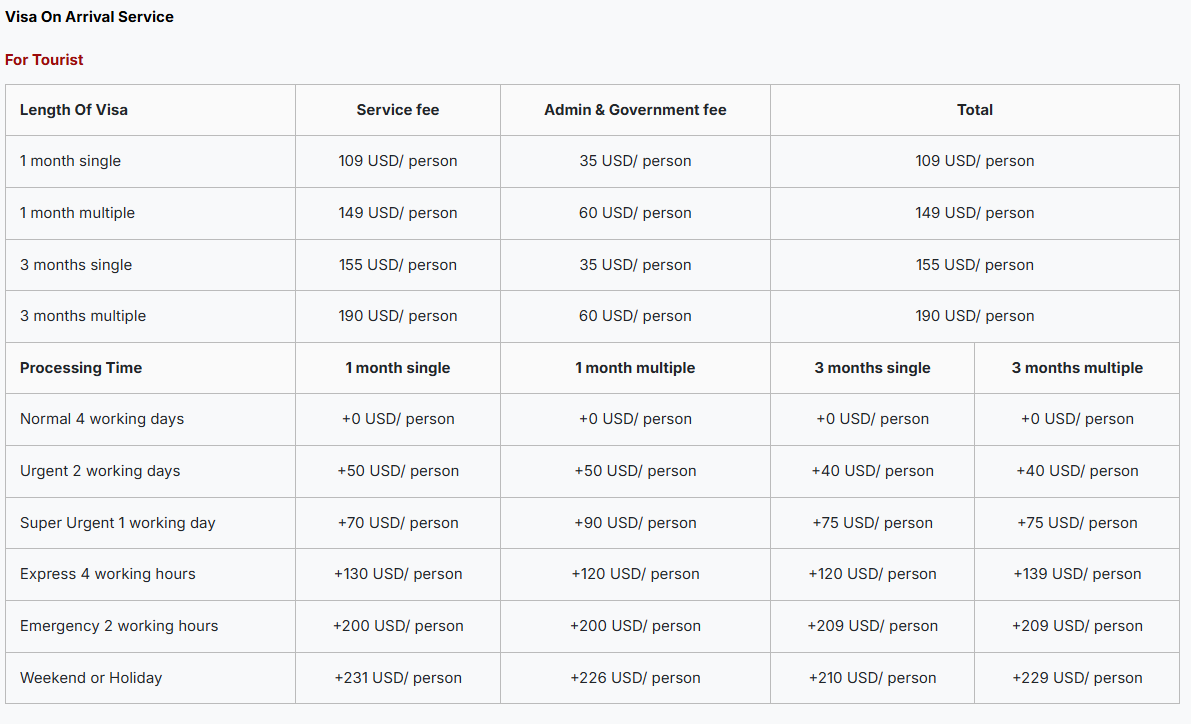The image size is (1191, 724).
Task: Click the "Visa On Arrival Service" title
Action: (89, 17)
